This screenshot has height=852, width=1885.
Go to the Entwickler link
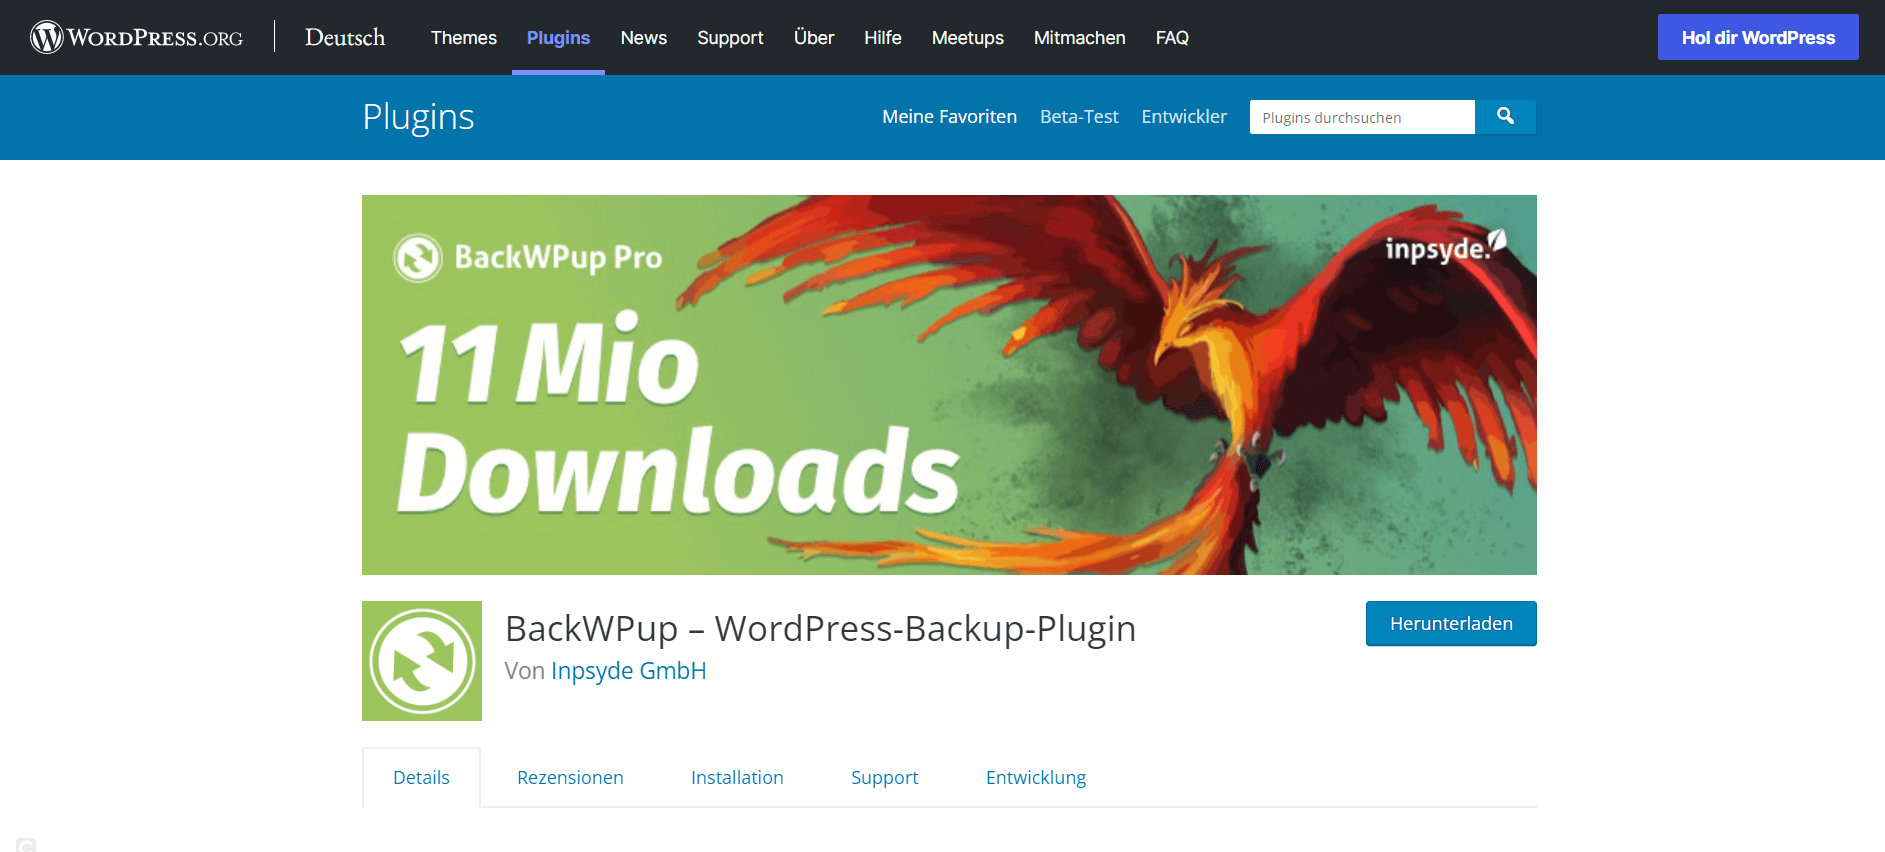coord(1184,117)
